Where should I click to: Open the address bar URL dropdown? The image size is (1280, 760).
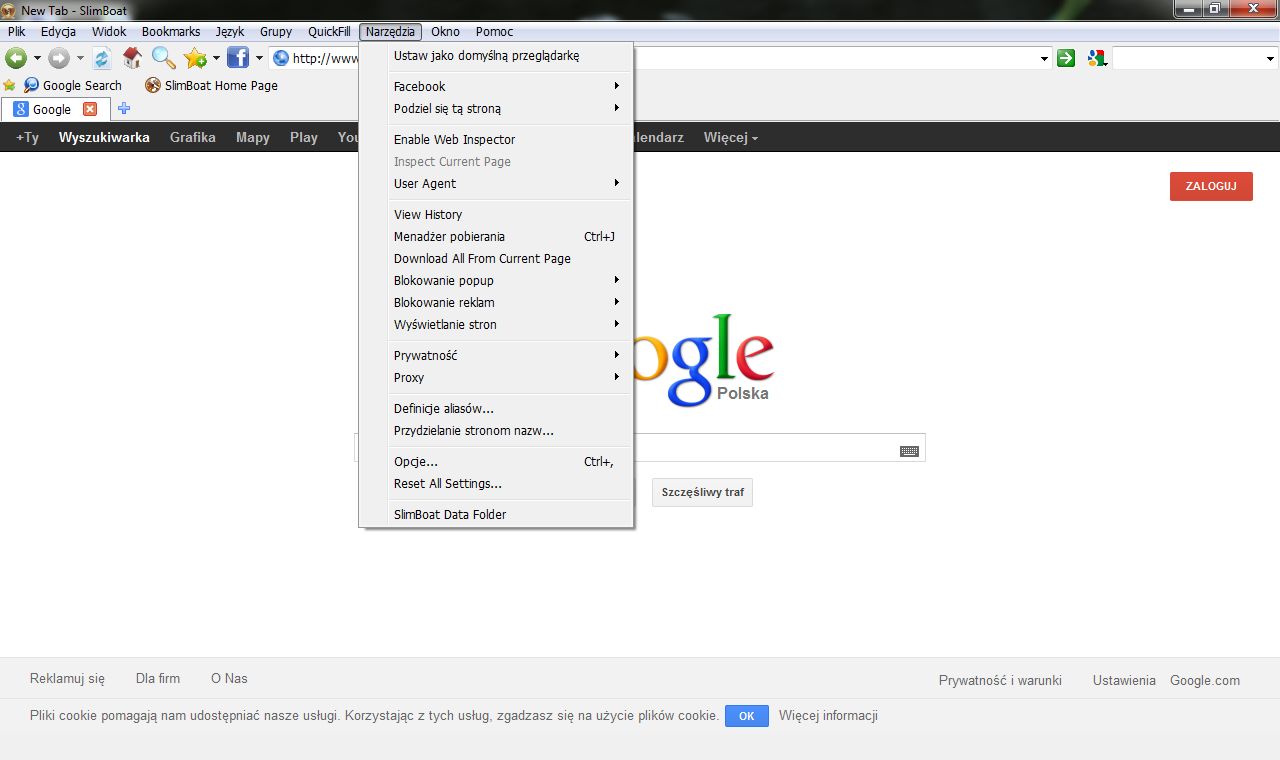click(1044, 59)
